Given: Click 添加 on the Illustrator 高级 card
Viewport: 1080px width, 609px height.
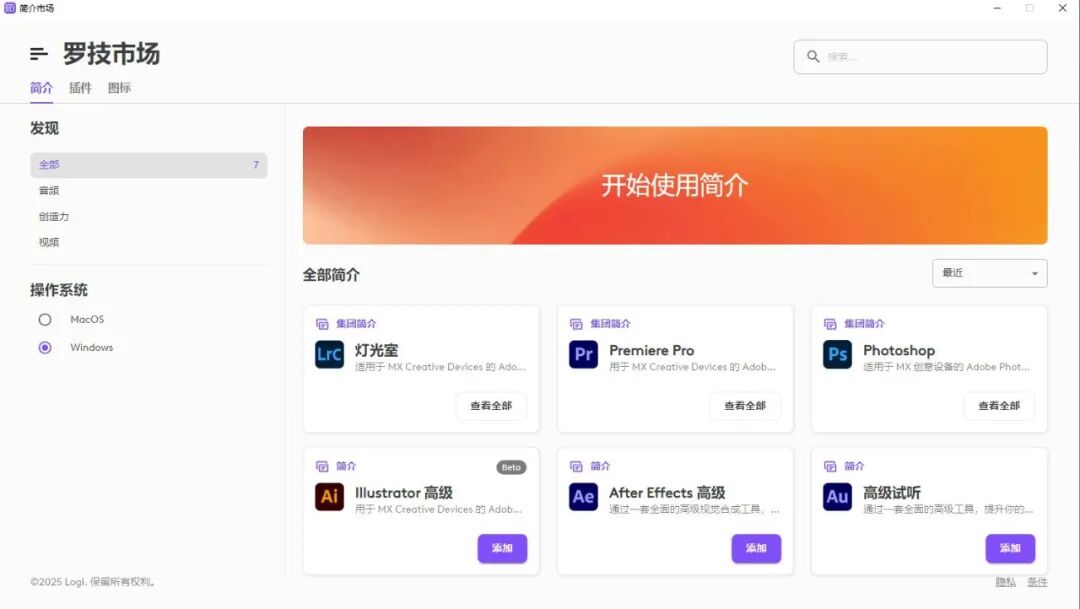Looking at the screenshot, I should (502, 548).
